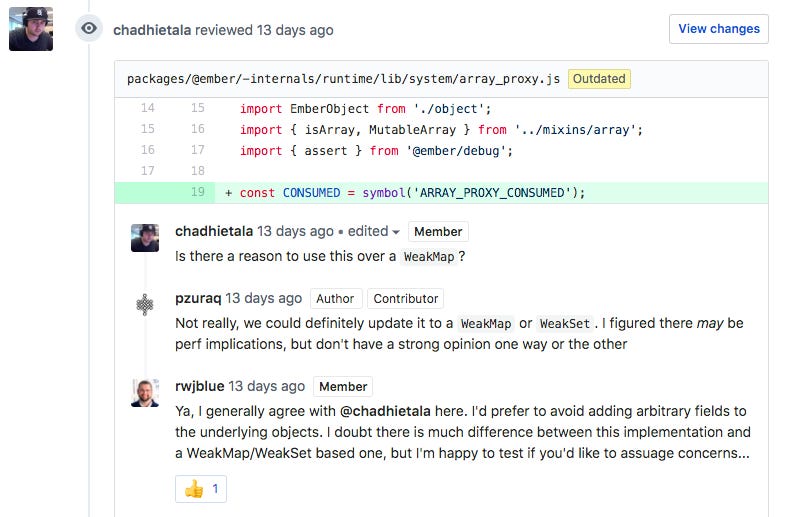Viewport: 799px width, 517px height.
Task: Toggle the thumbs up reaction
Action: [x=203, y=489]
